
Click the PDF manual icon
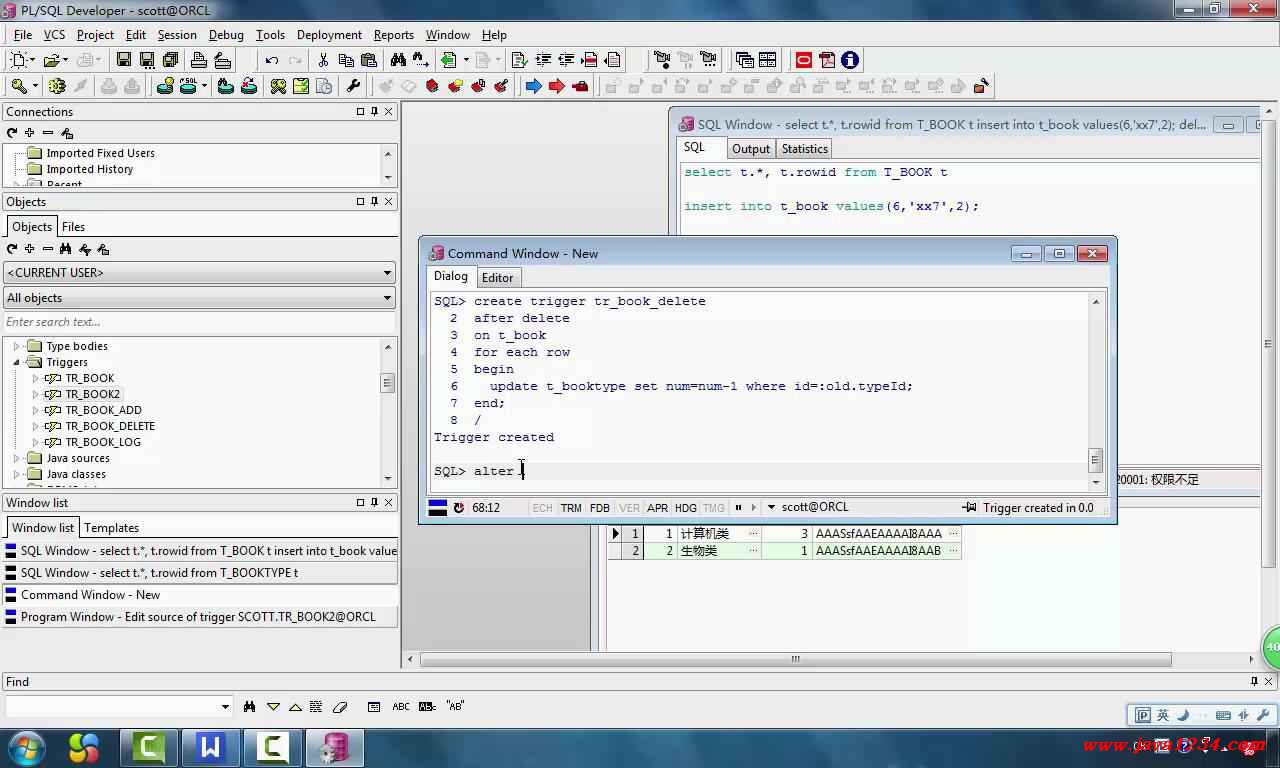pos(827,60)
